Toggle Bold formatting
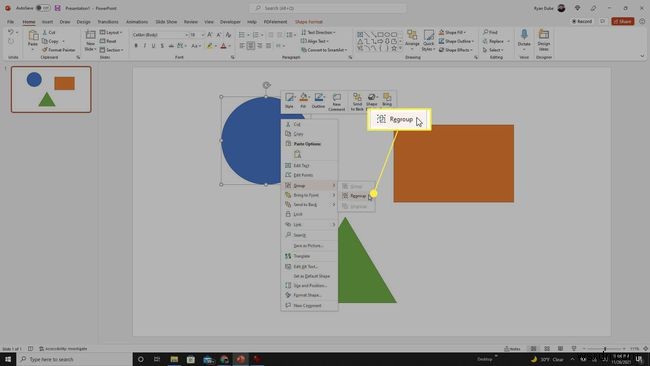Viewport: 650px width, 366px height. [136, 46]
